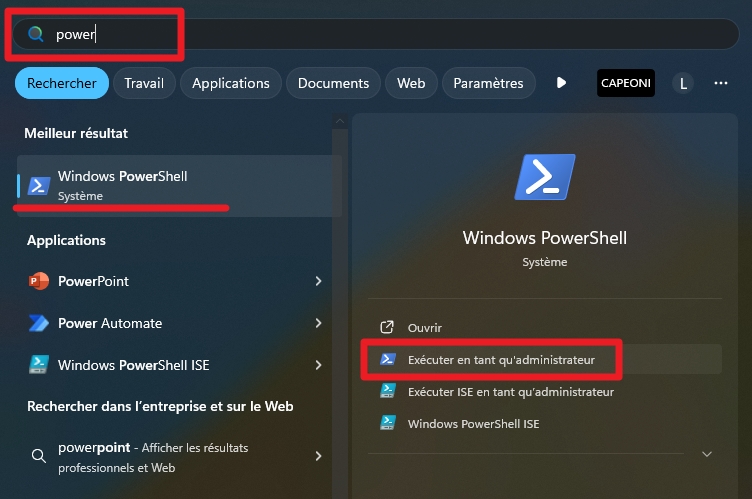The image size is (752, 499).
Task: Open Windows PowerShell best result
Action: [x=179, y=186]
